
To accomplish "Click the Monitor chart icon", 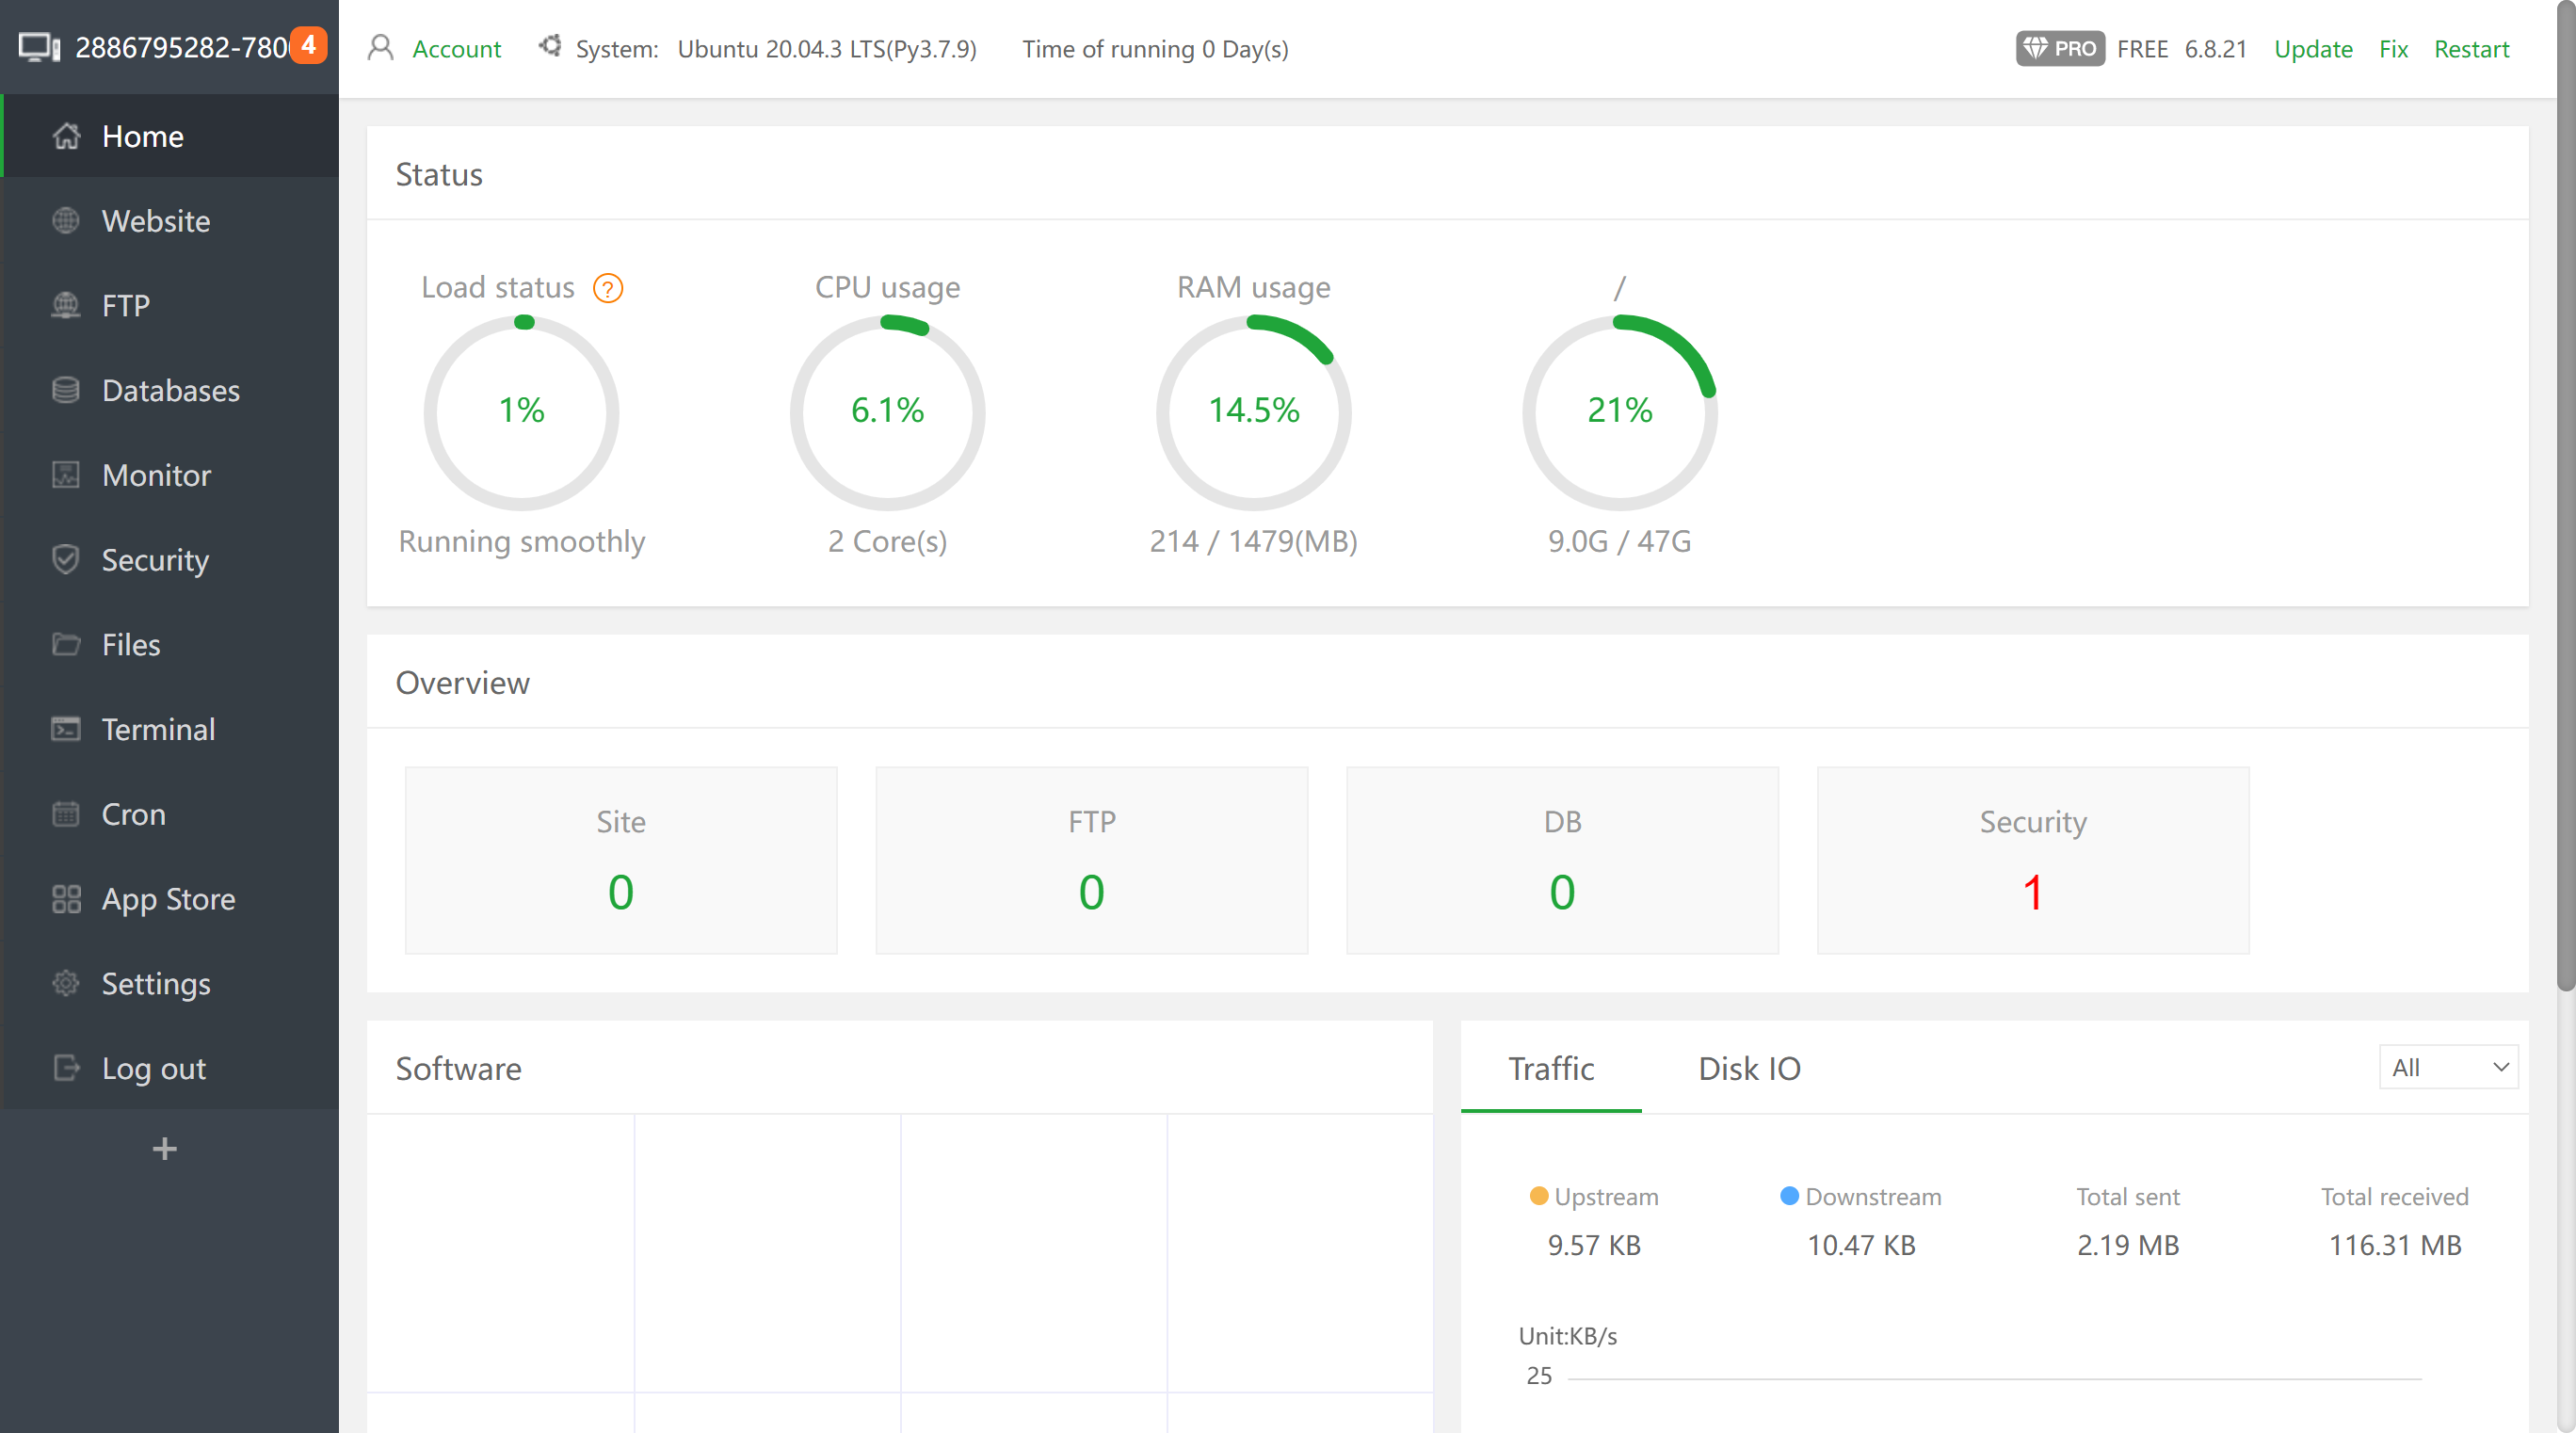I will (66, 475).
